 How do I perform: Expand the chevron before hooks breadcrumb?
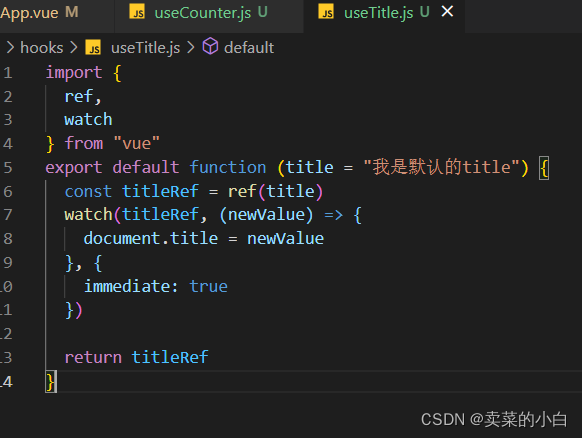click(10, 48)
